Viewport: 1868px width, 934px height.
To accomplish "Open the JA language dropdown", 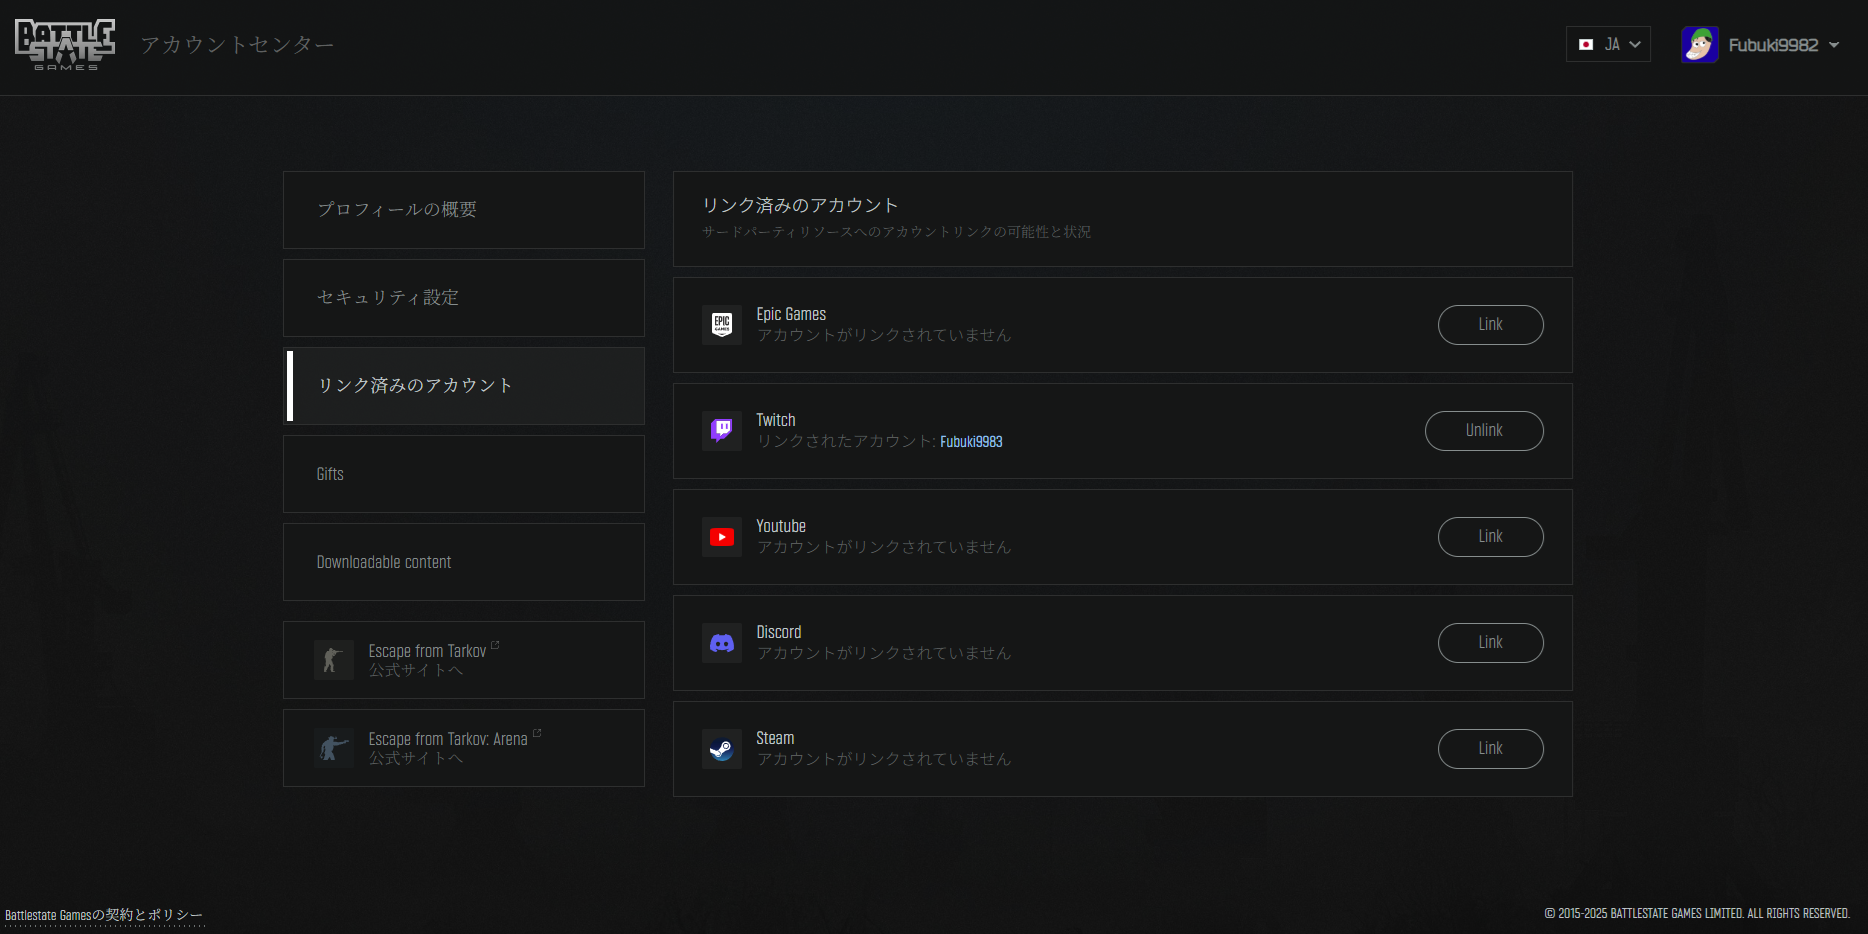I will tap(1608, 45).
